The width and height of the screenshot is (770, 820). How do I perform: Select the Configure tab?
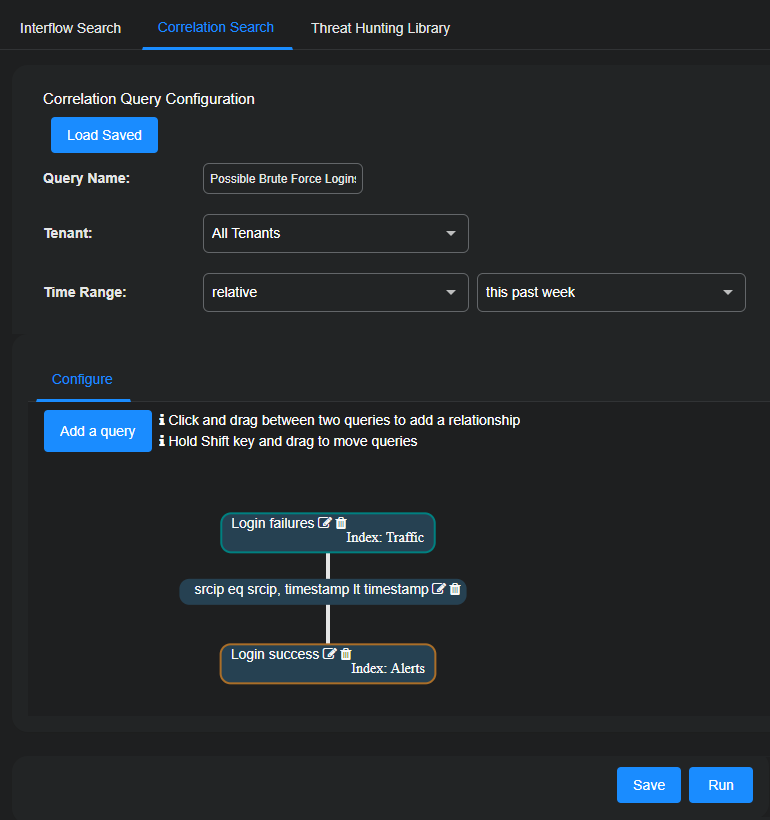82,379
